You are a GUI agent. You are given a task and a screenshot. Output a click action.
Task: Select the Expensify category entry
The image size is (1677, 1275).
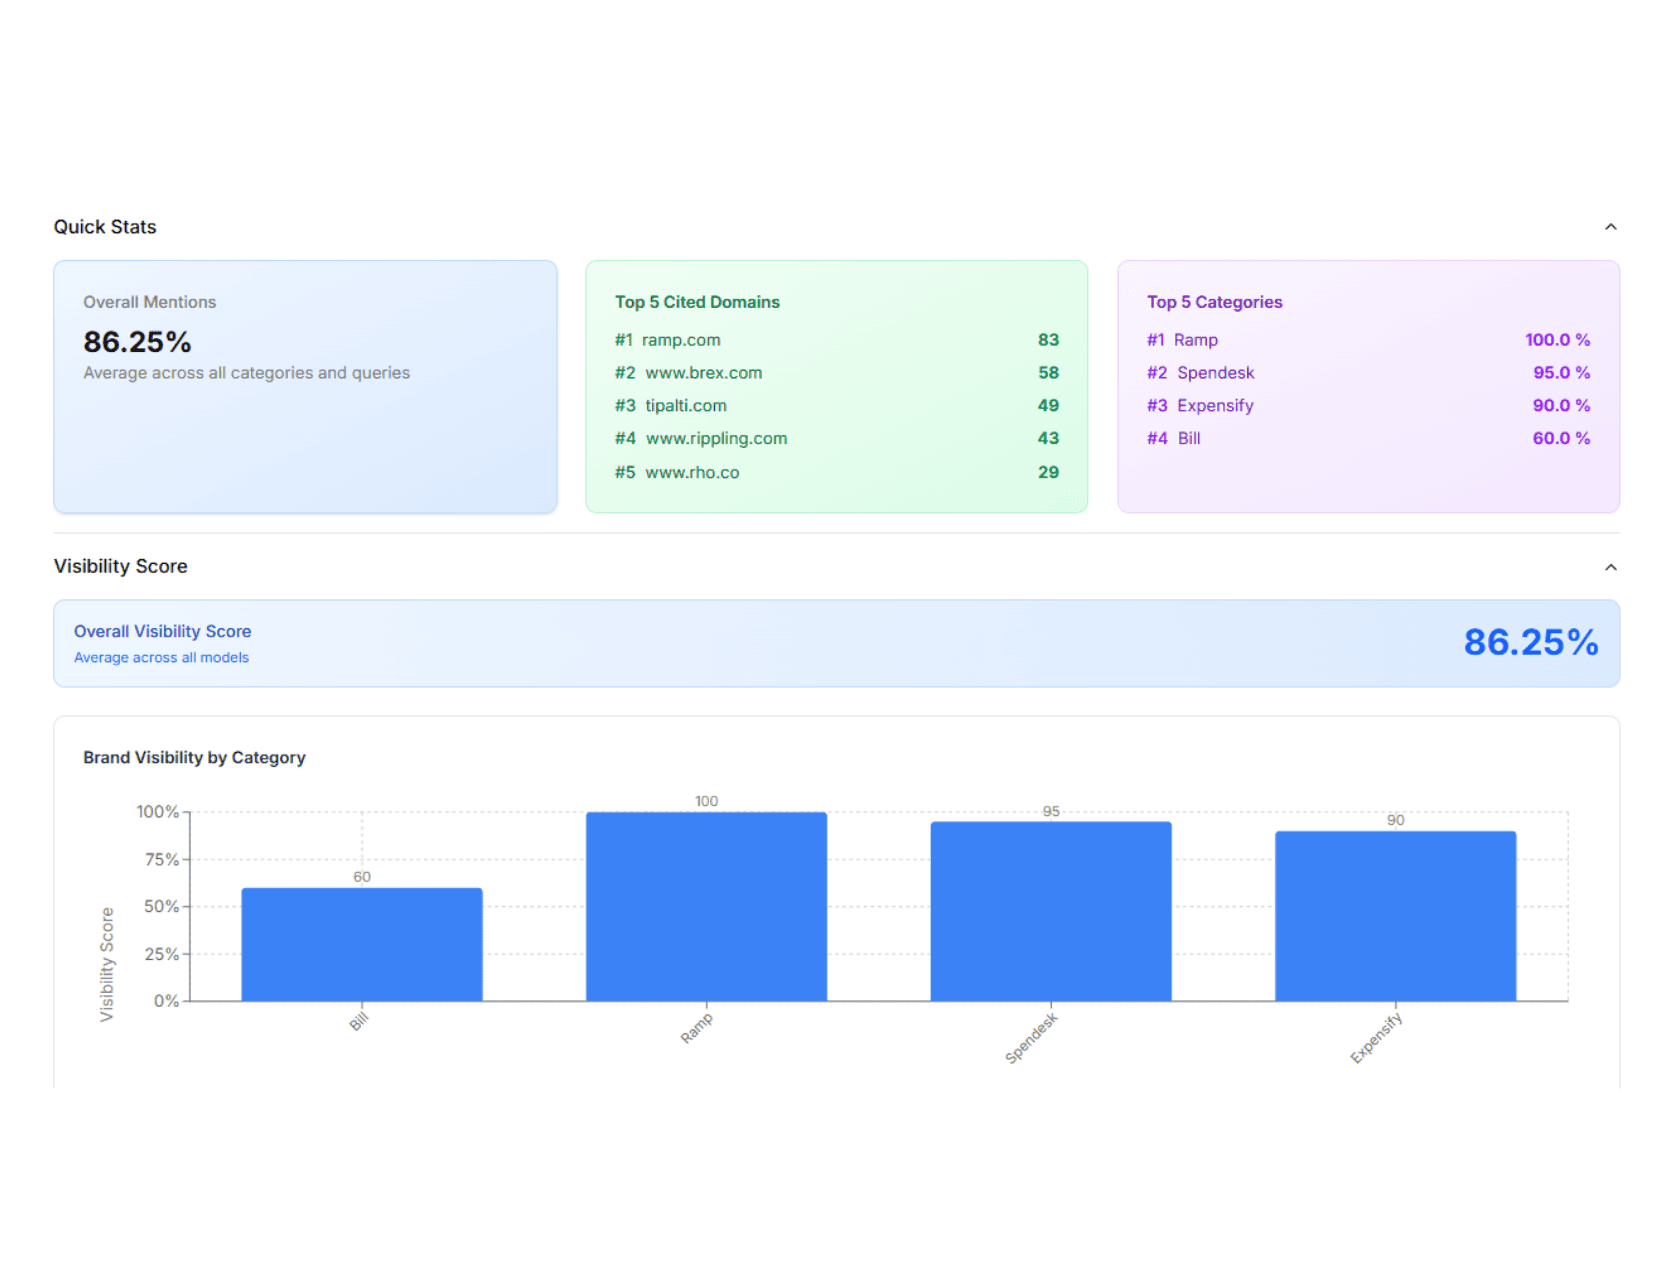click(1215, 405)
